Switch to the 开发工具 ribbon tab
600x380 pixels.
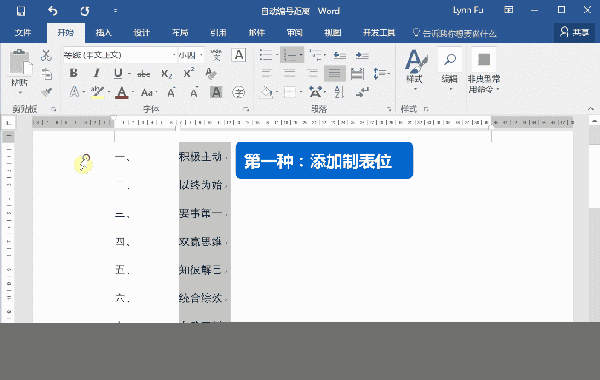click(x=378, y=33)
